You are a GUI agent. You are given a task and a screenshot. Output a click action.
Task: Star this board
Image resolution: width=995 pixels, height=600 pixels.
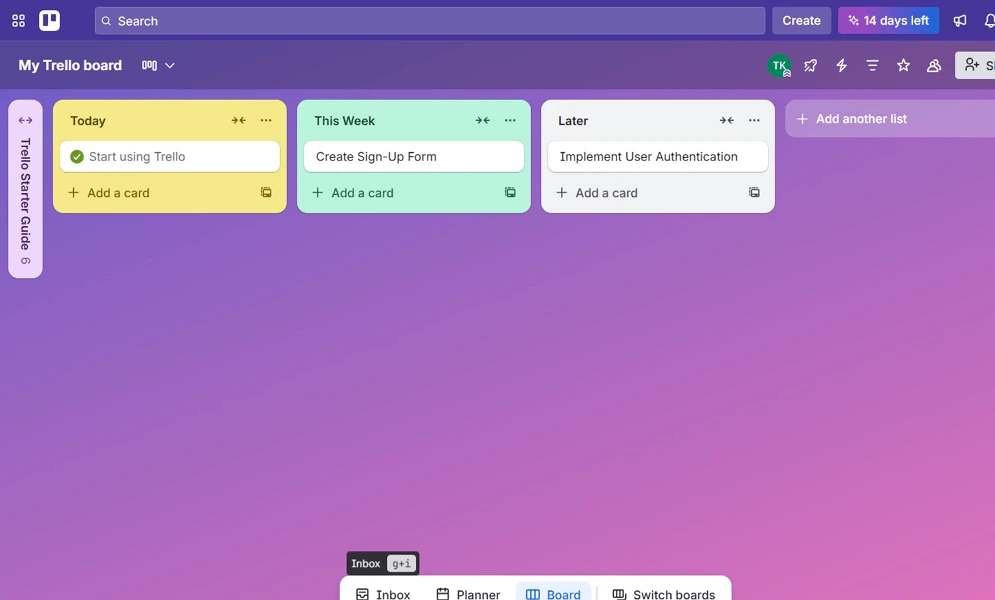click(x=903, y=65)
